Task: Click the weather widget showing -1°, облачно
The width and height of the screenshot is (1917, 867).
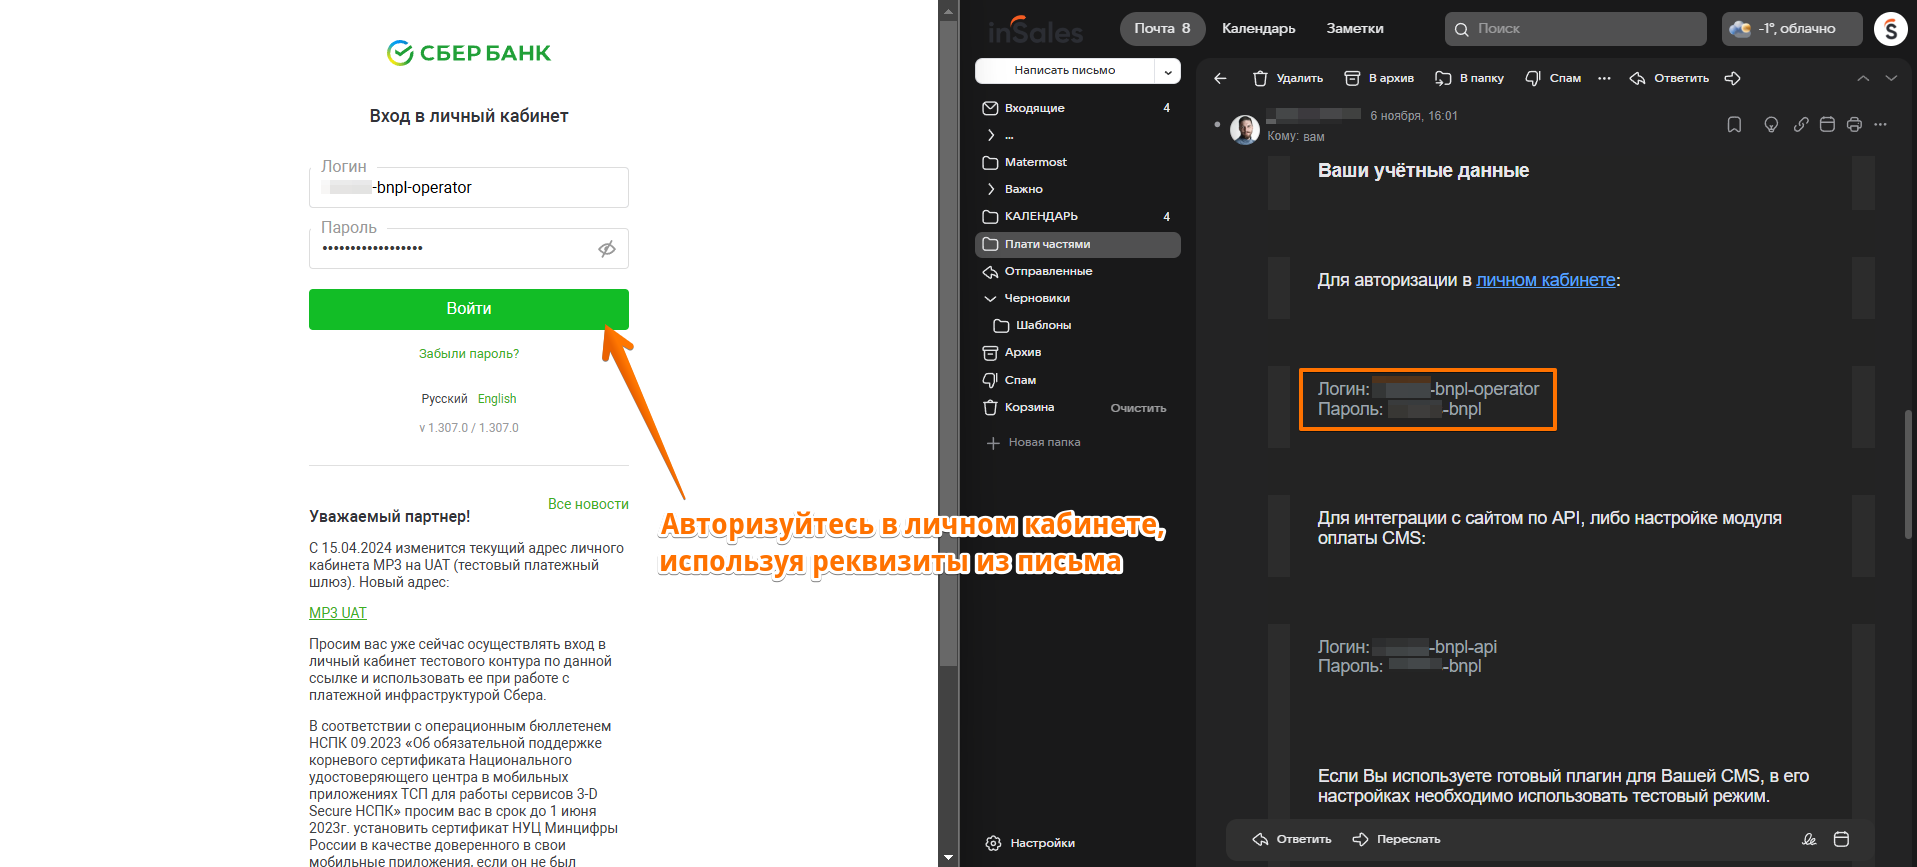Action: click(x=1792, y=29)
